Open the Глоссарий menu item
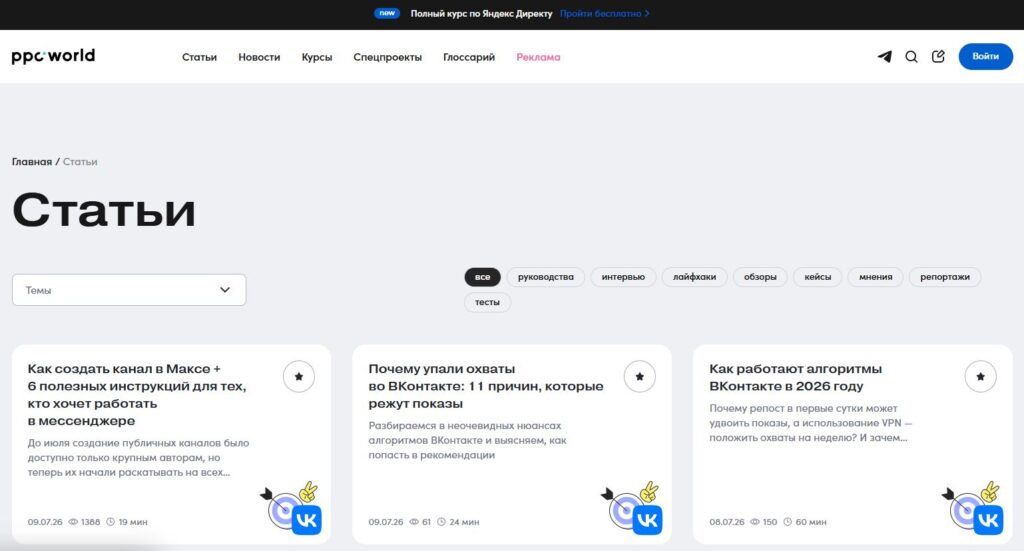This screenshot has width=1024, height=551. click(469, 57)
